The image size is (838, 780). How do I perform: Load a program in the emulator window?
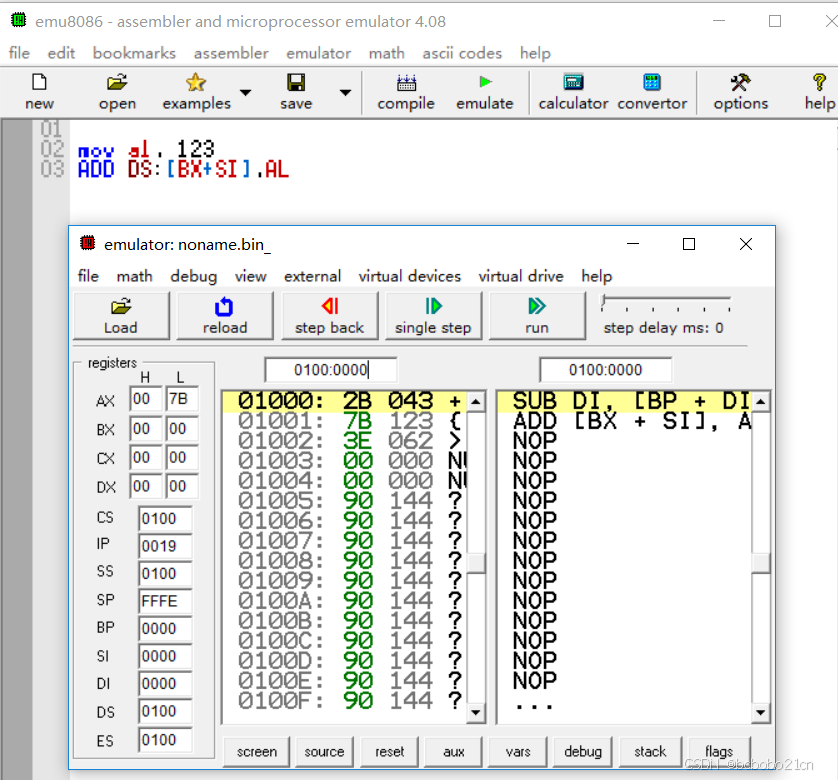tap(121, 315)
